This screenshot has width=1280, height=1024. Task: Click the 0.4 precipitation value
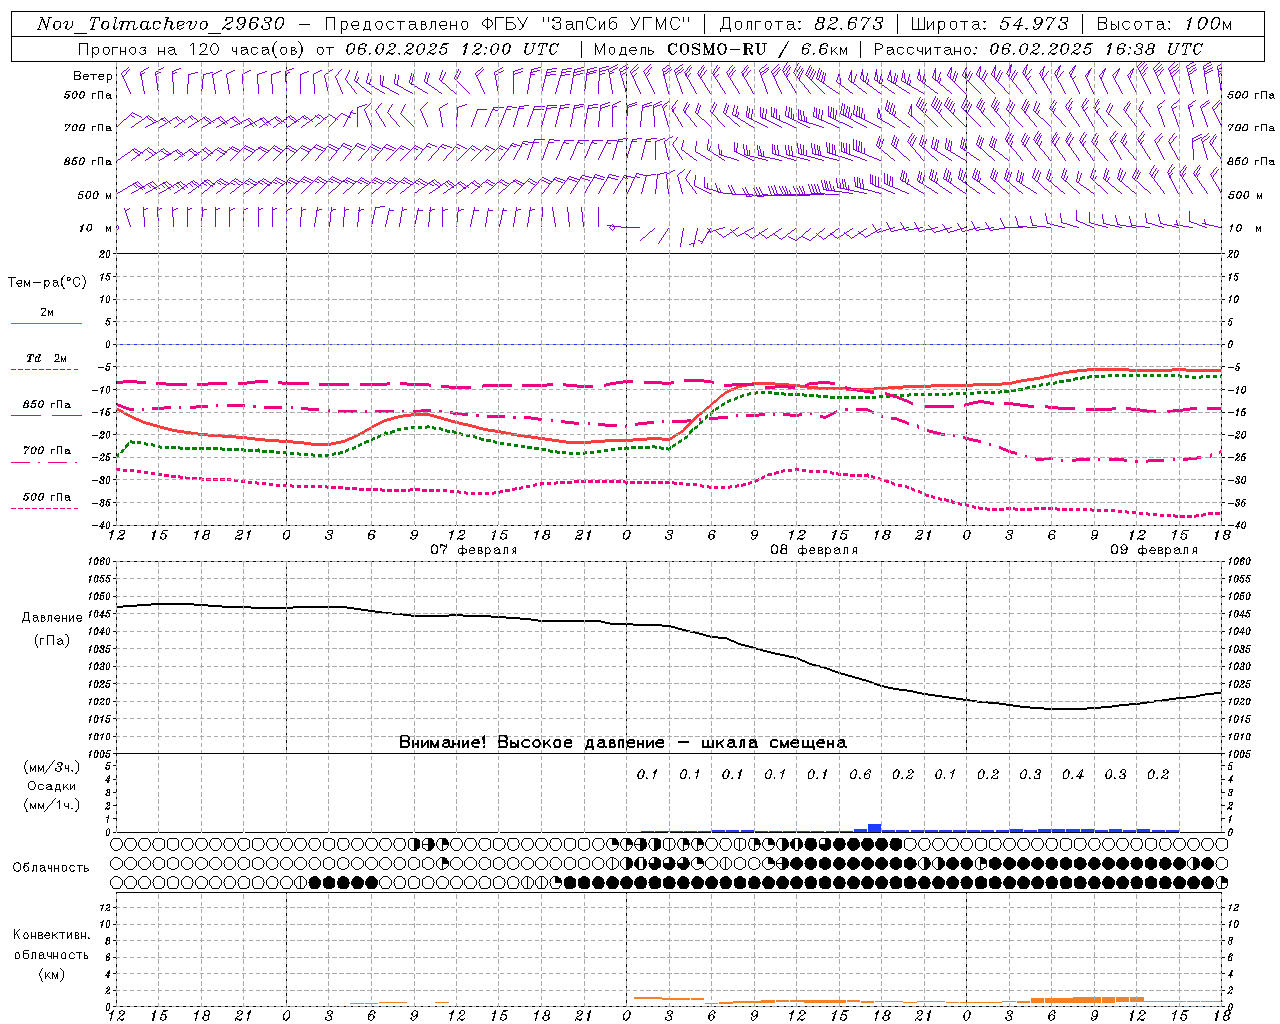1073,775
